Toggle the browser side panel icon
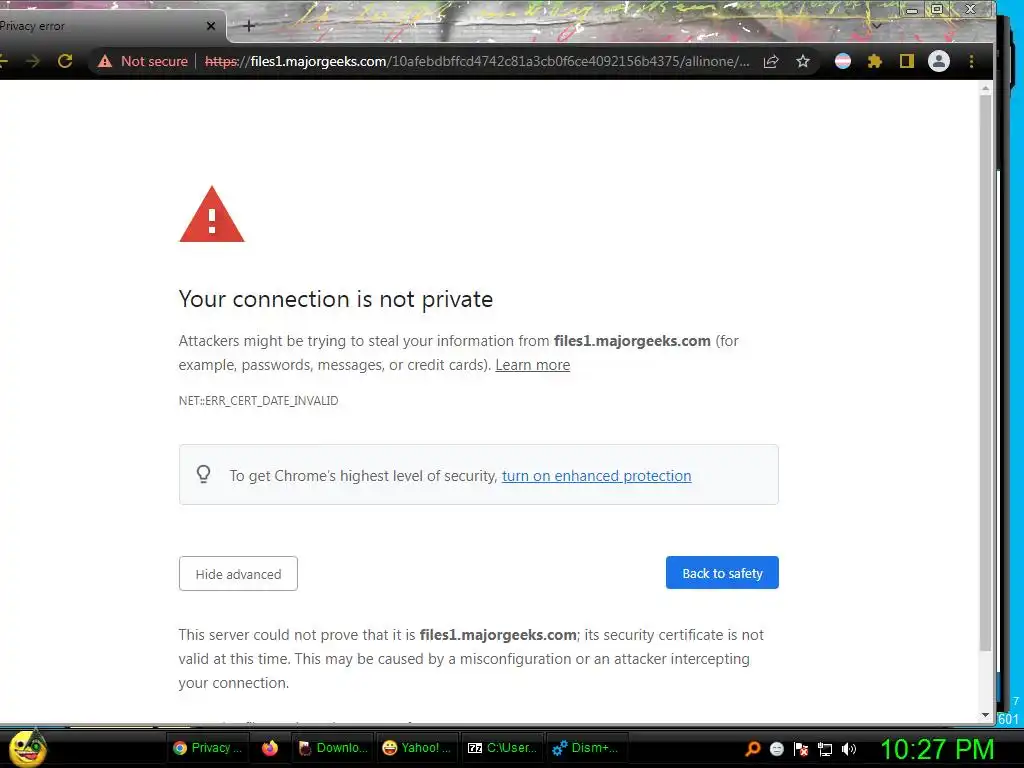 [906, 61]
